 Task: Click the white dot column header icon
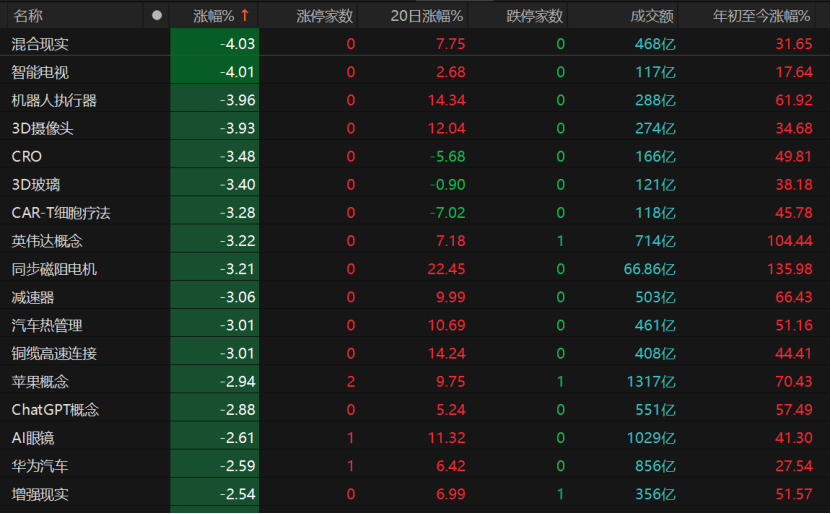(x=156, y=15)
